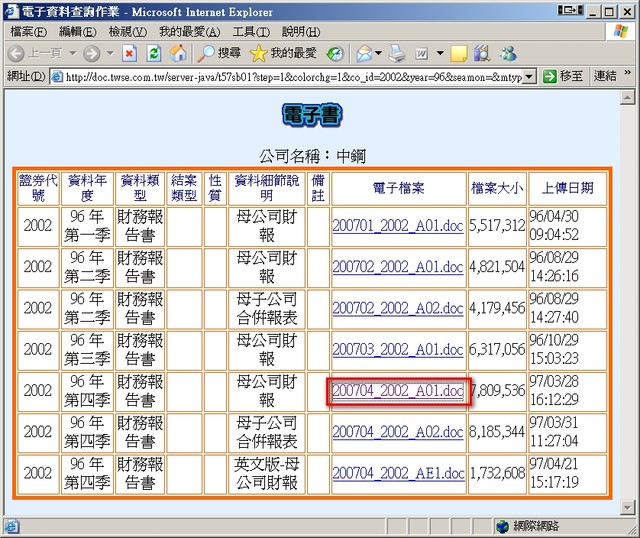640x538 pixels.
Task: Open the 我的最愛 favorites toolbar button
Action: 283,53
